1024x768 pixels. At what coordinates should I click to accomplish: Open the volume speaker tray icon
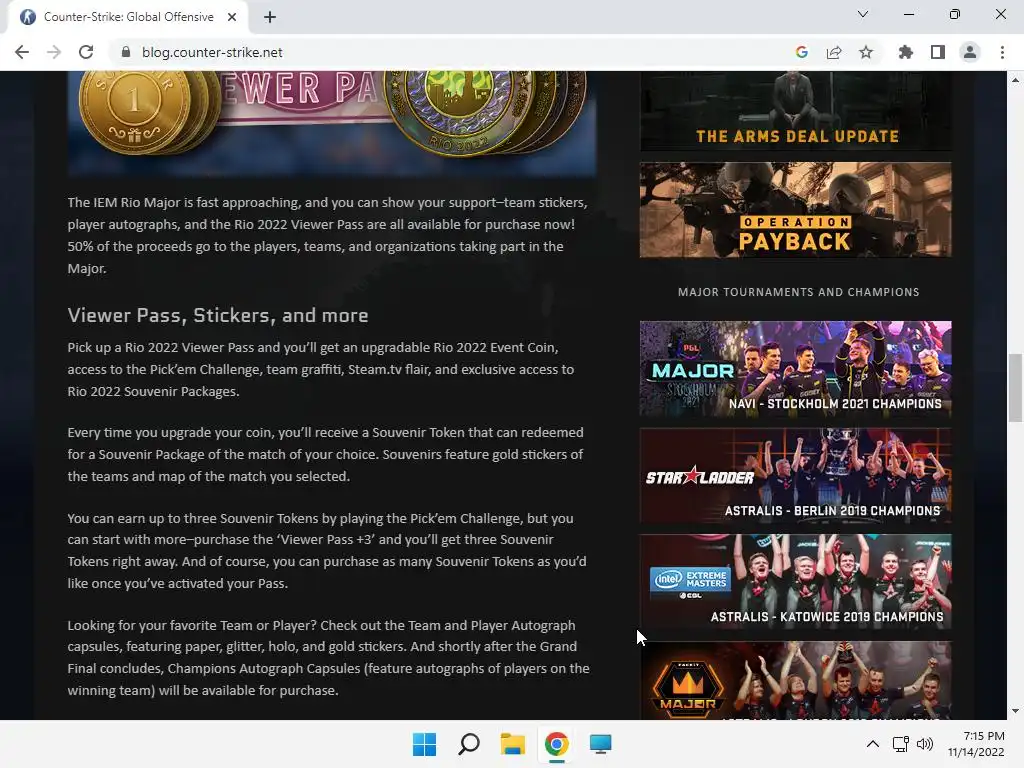tap(924, 744)
